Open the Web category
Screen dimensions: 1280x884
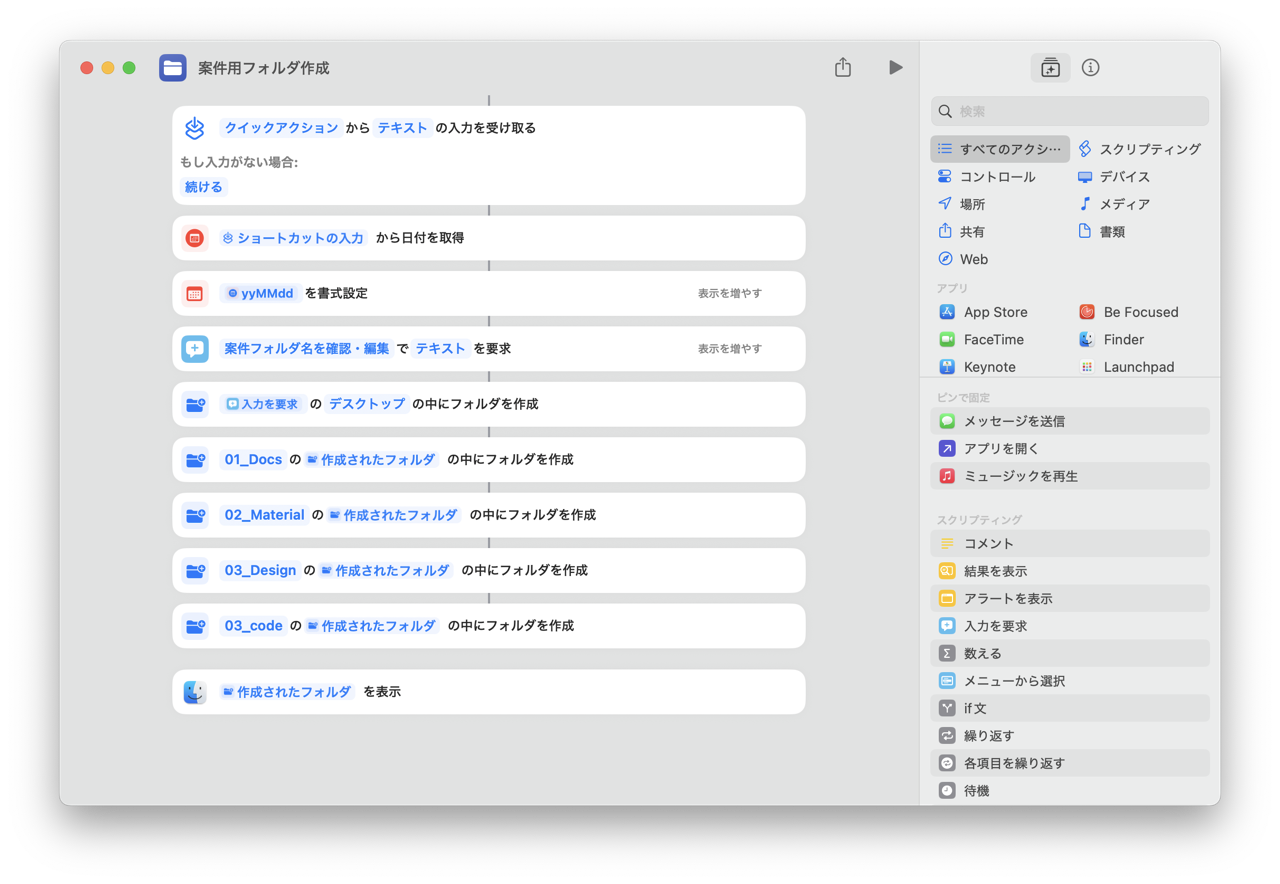tap(962, 259)
